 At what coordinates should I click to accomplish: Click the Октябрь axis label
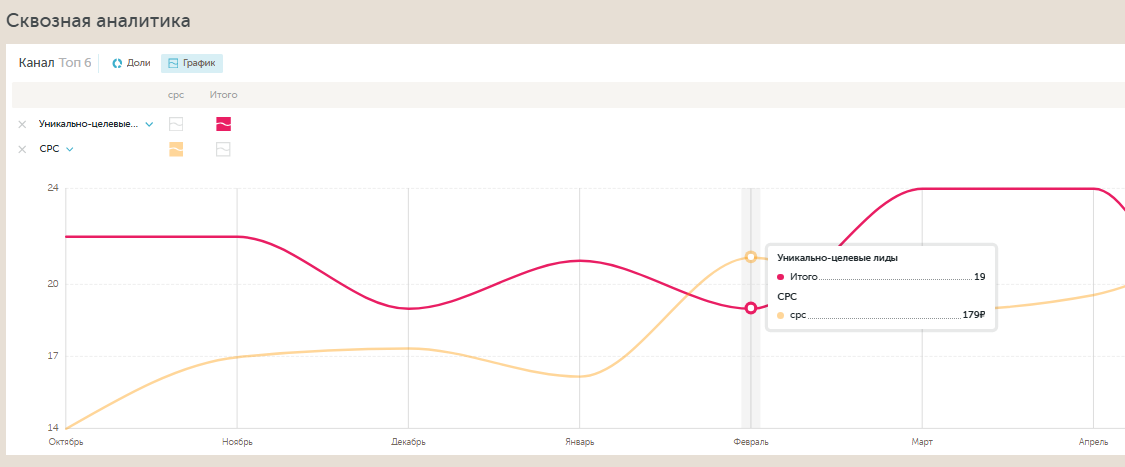click(x=66, y=442)
